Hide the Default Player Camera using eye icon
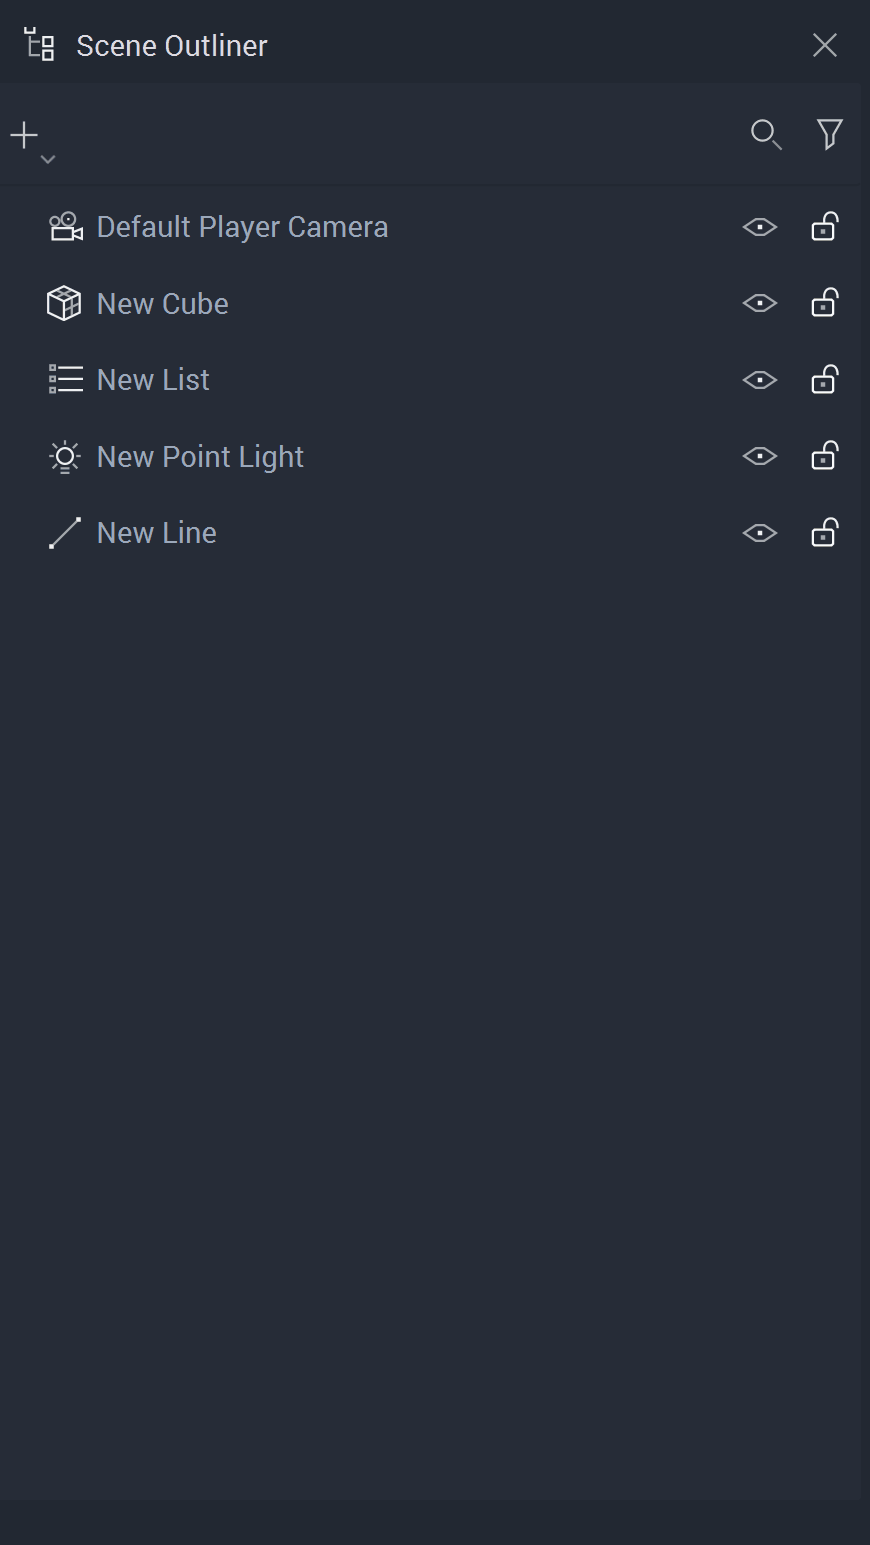 760,227
